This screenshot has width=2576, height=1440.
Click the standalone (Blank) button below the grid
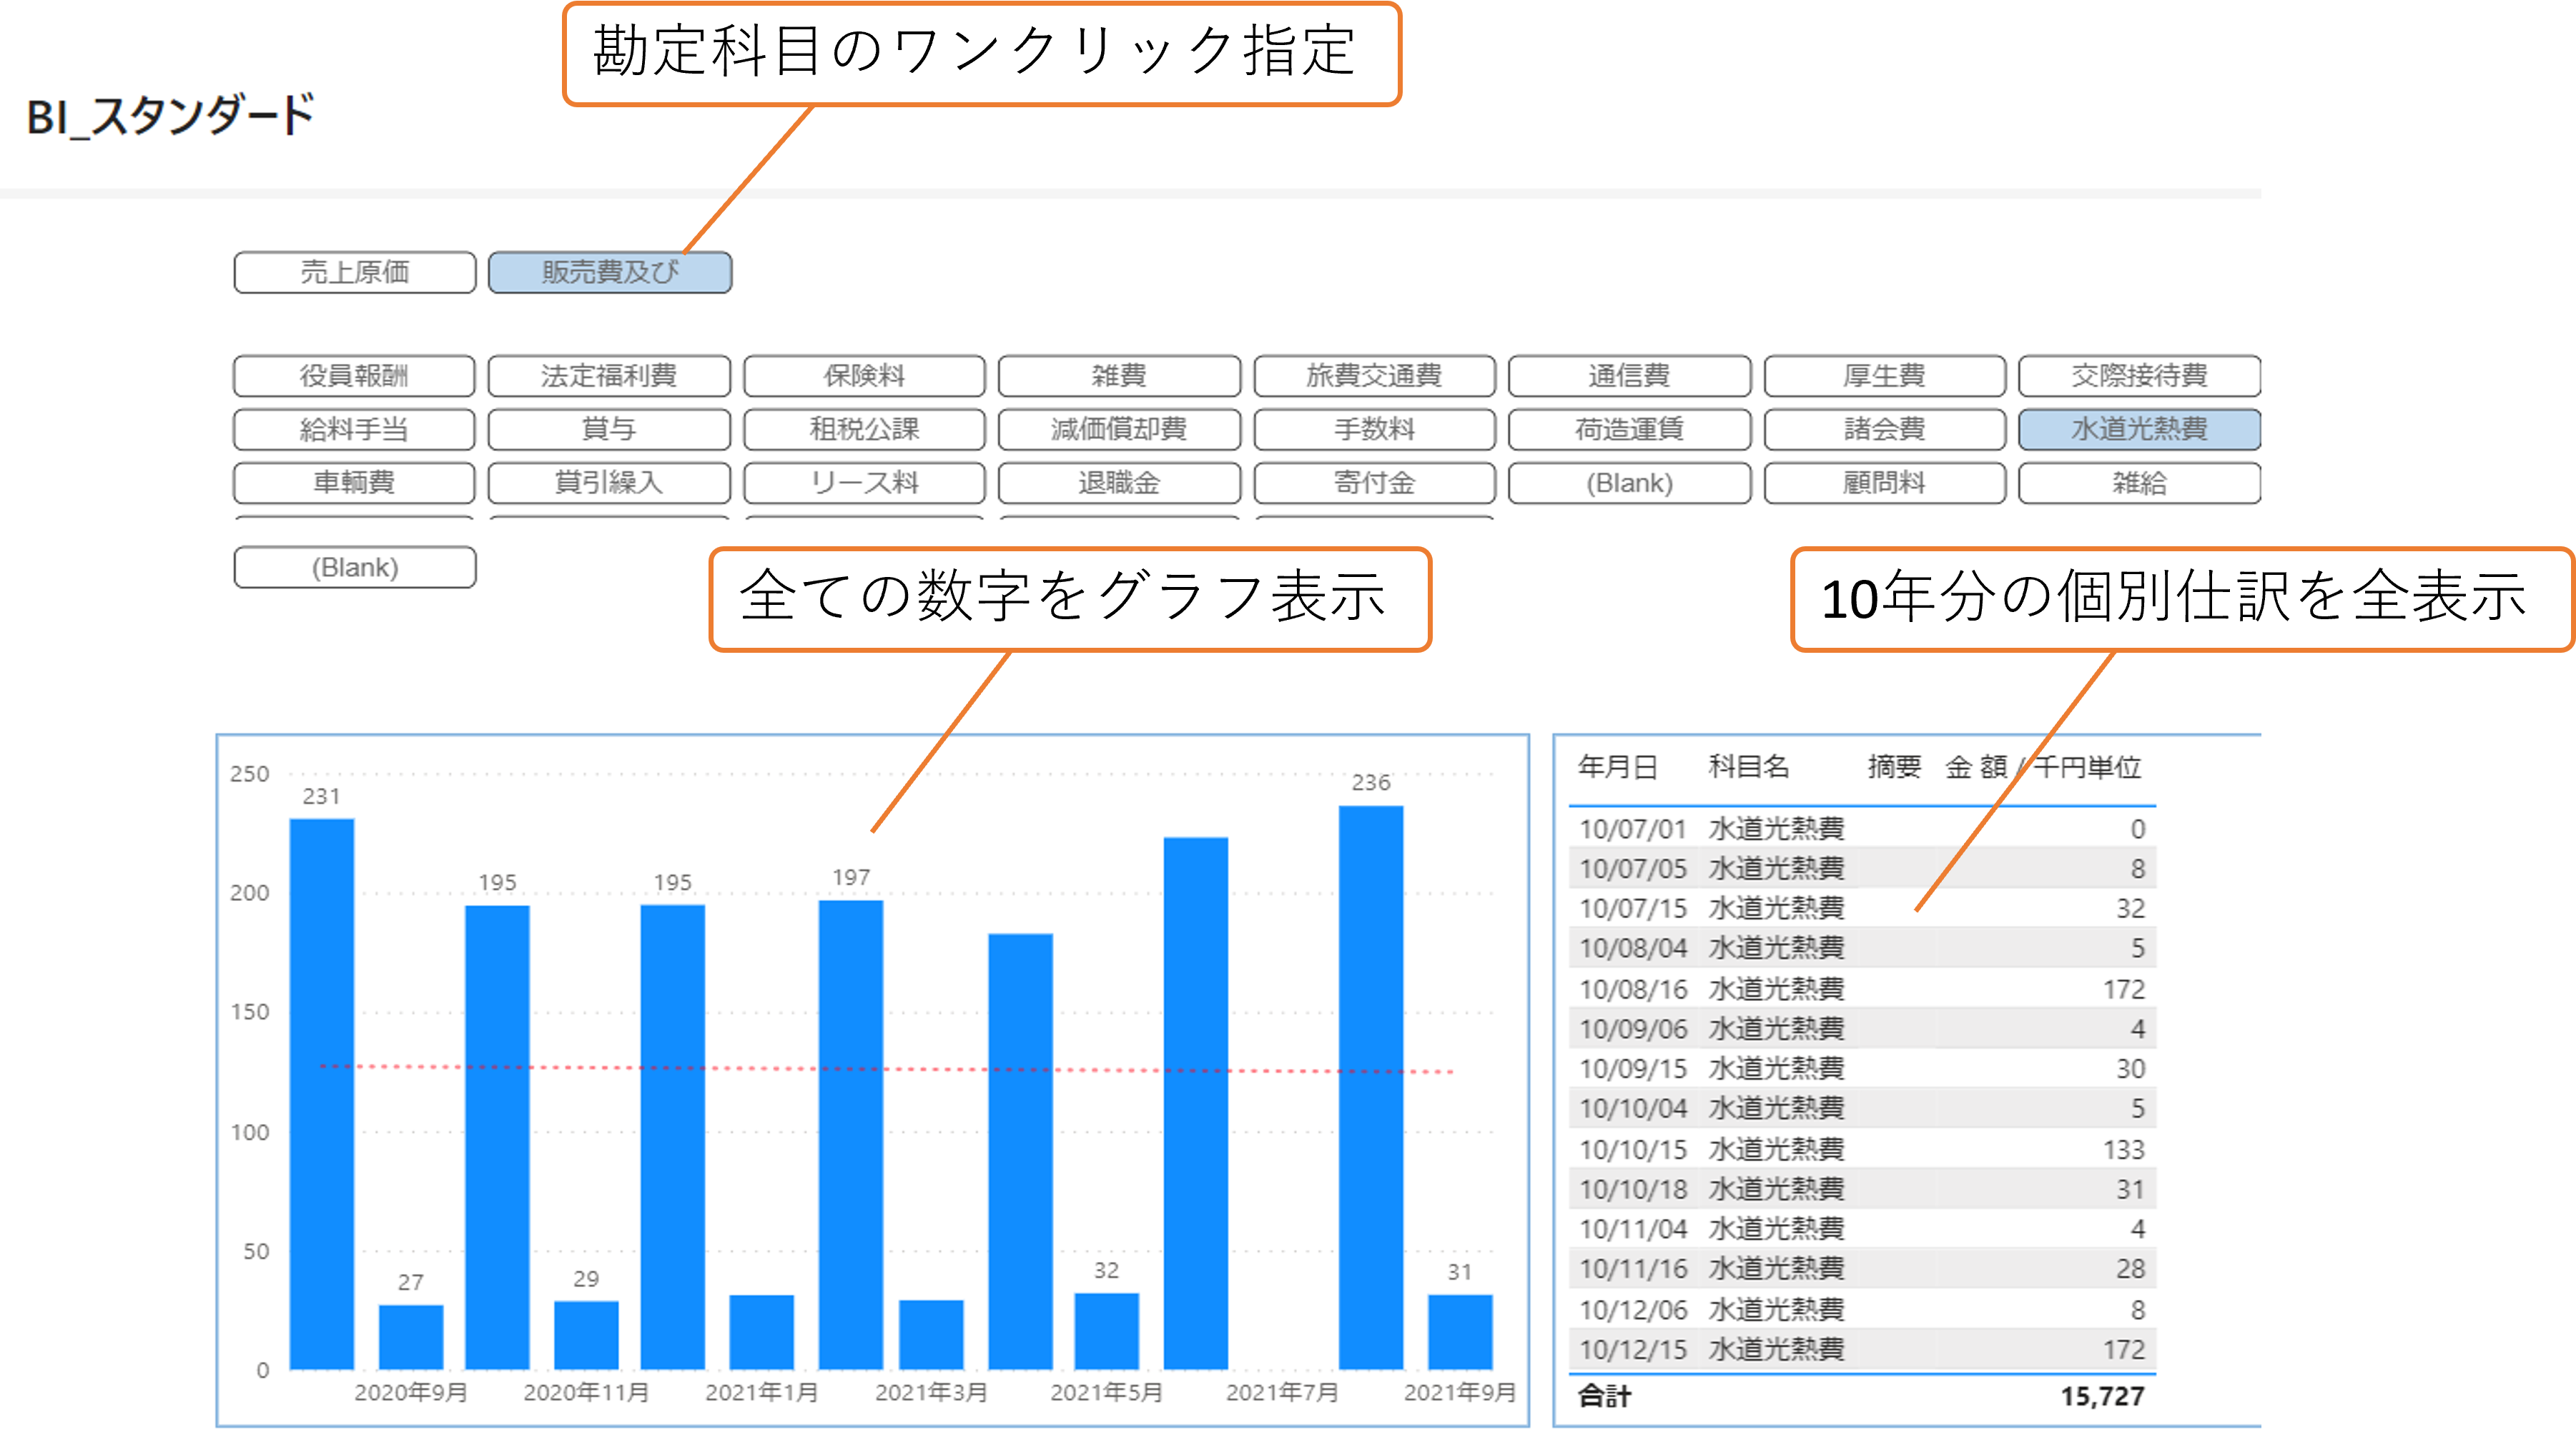click(x=355, y=567)
